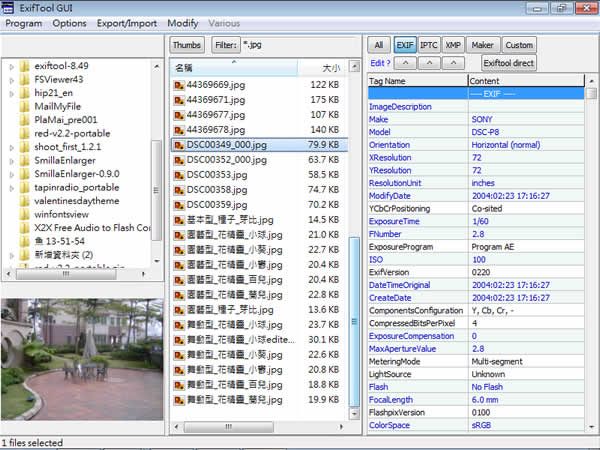The image size is (600, 450).
Task: Click the ExifTool GUI title bar icon
Action: 8,8
